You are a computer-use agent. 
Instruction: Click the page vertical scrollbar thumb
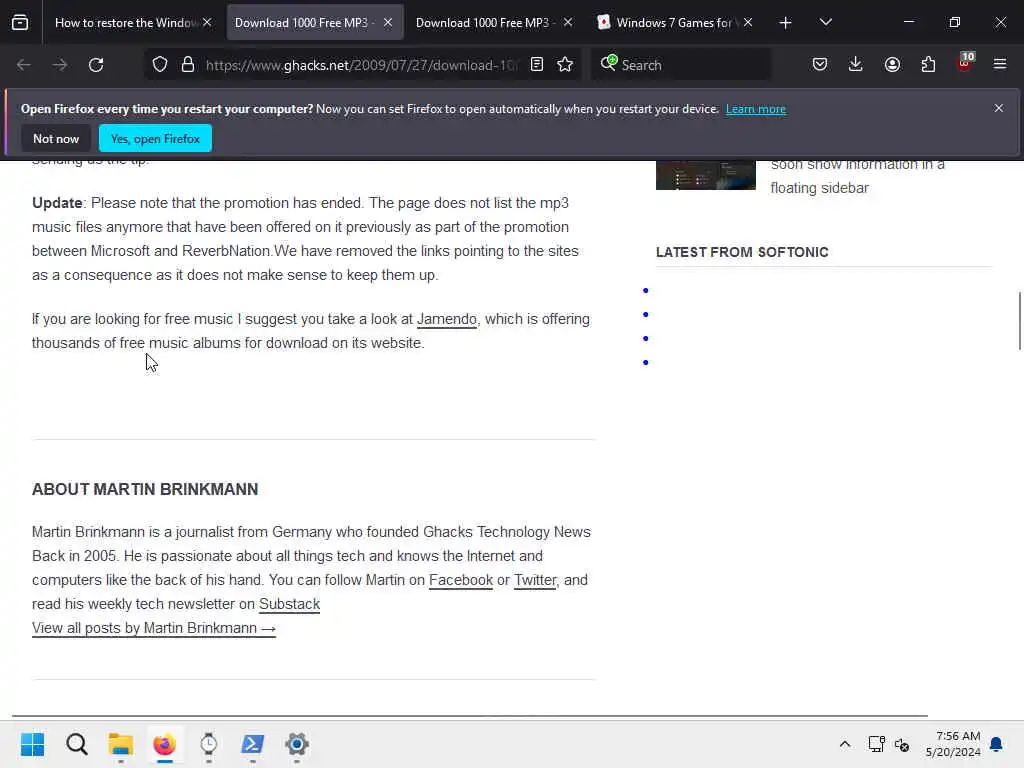tap(1019, 321)
